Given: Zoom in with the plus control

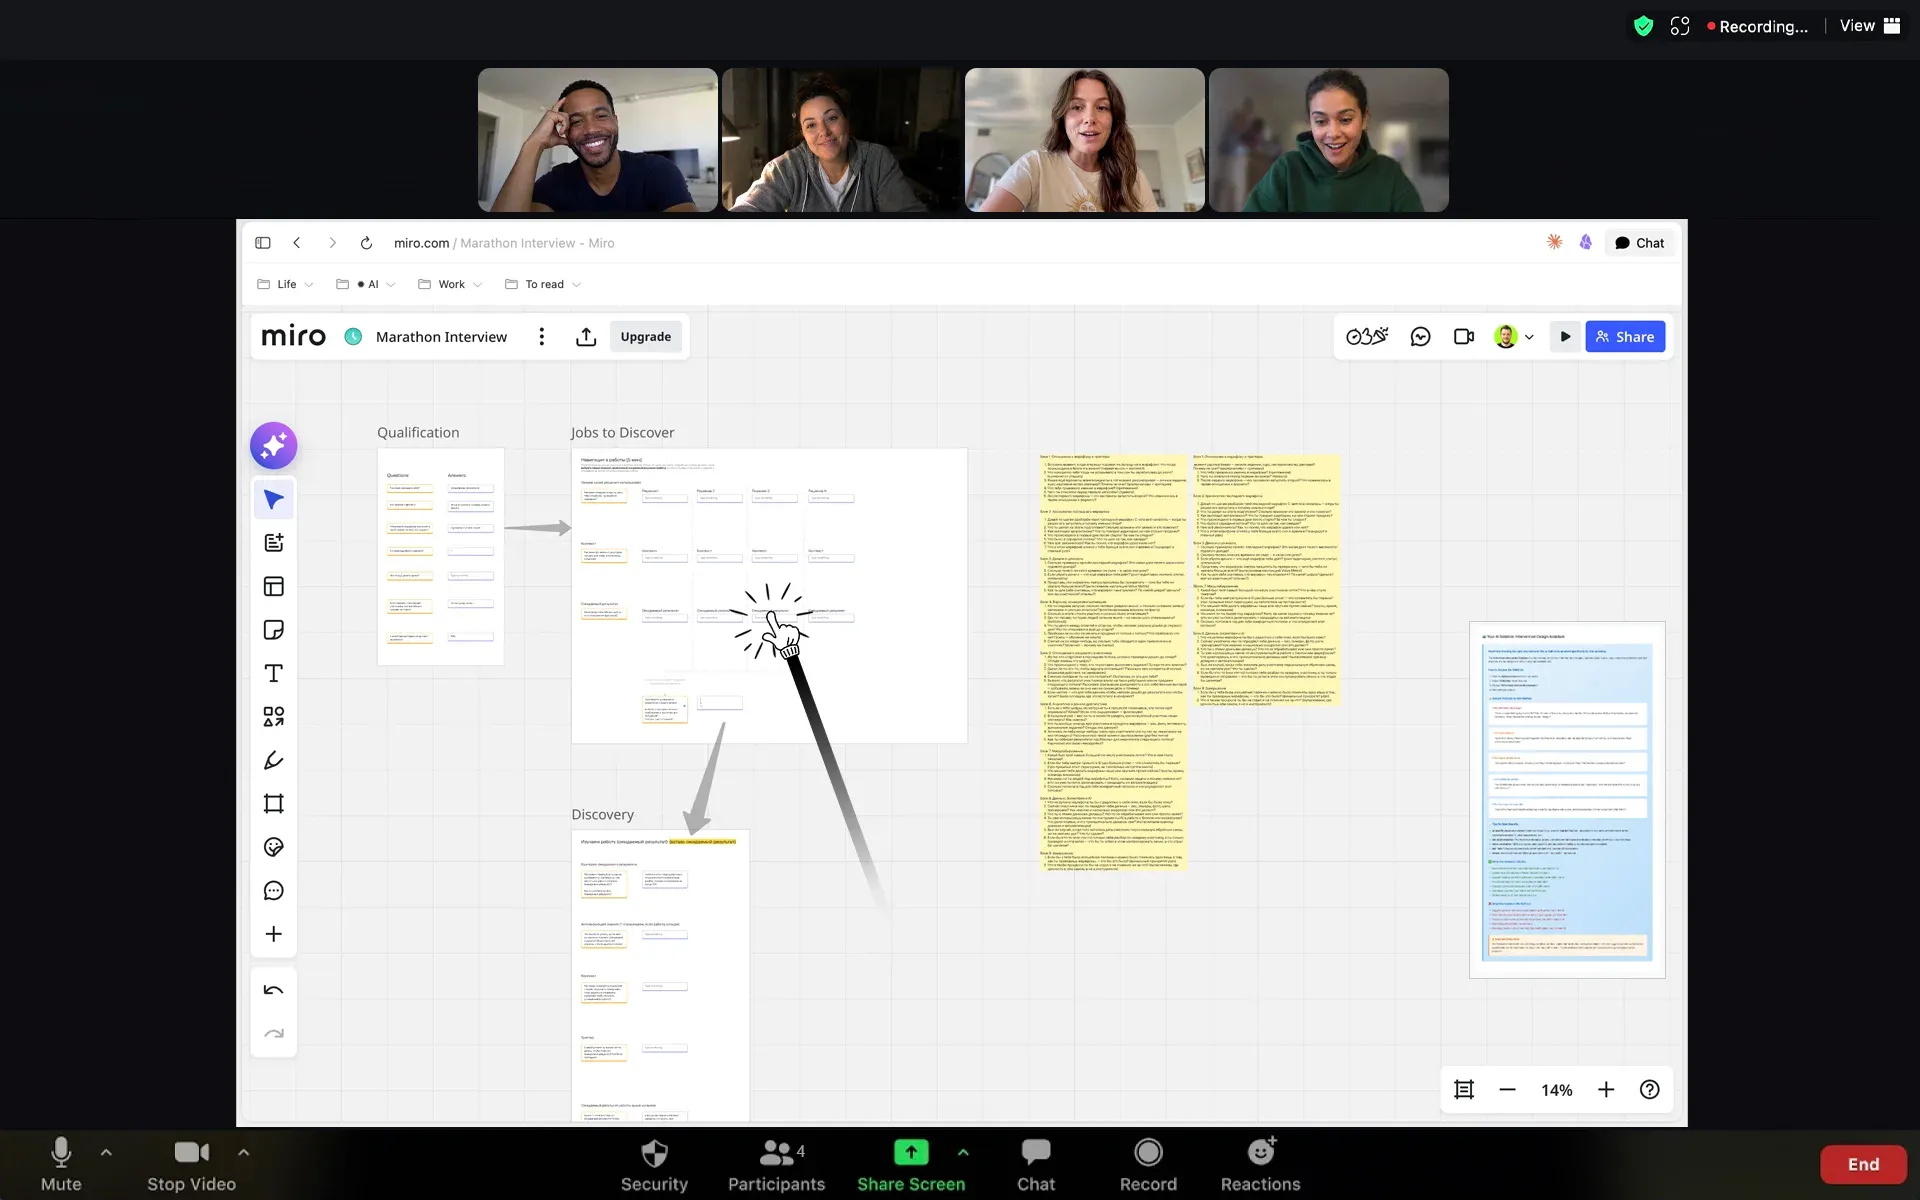Looking at the screenshot, I should [x=1606, y=1090].
